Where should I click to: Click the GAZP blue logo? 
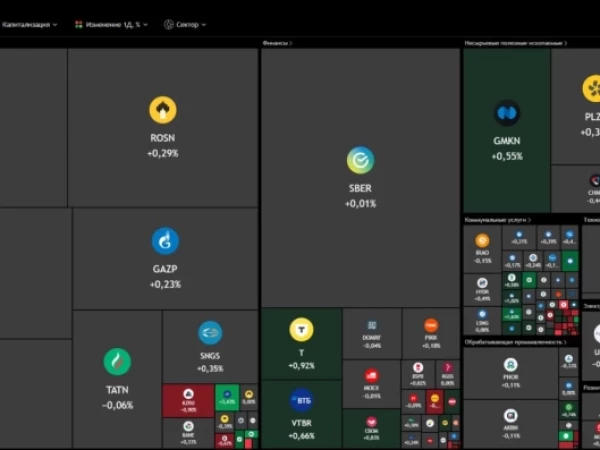click(165, 241)
